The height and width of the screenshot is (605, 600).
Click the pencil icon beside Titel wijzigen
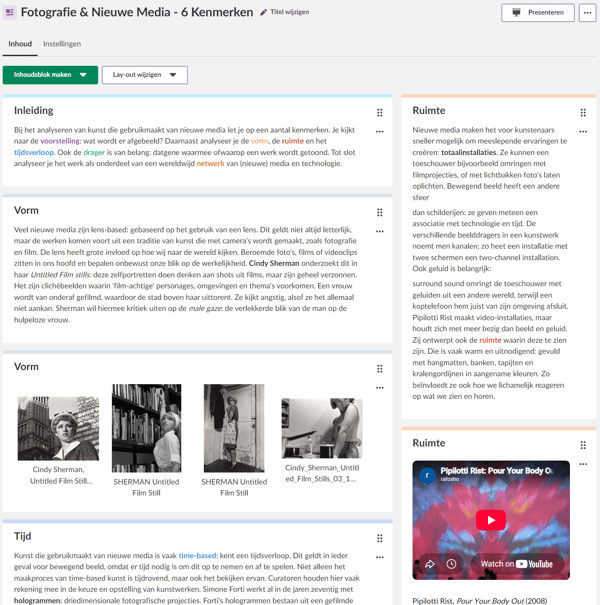click(x=263, y=12)
